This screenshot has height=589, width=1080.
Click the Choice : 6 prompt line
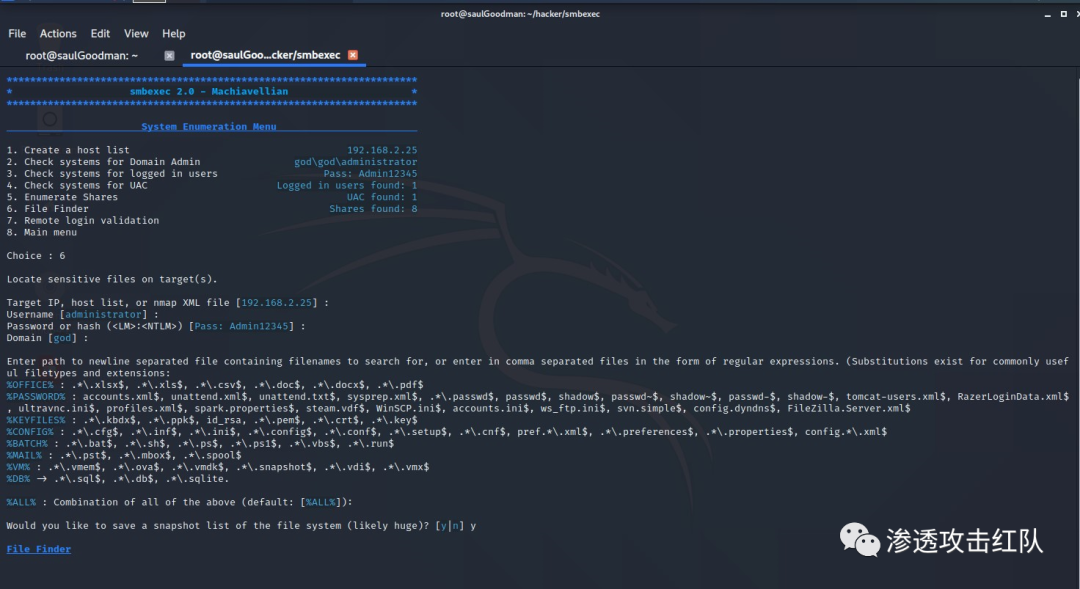[x=36, y=256]
